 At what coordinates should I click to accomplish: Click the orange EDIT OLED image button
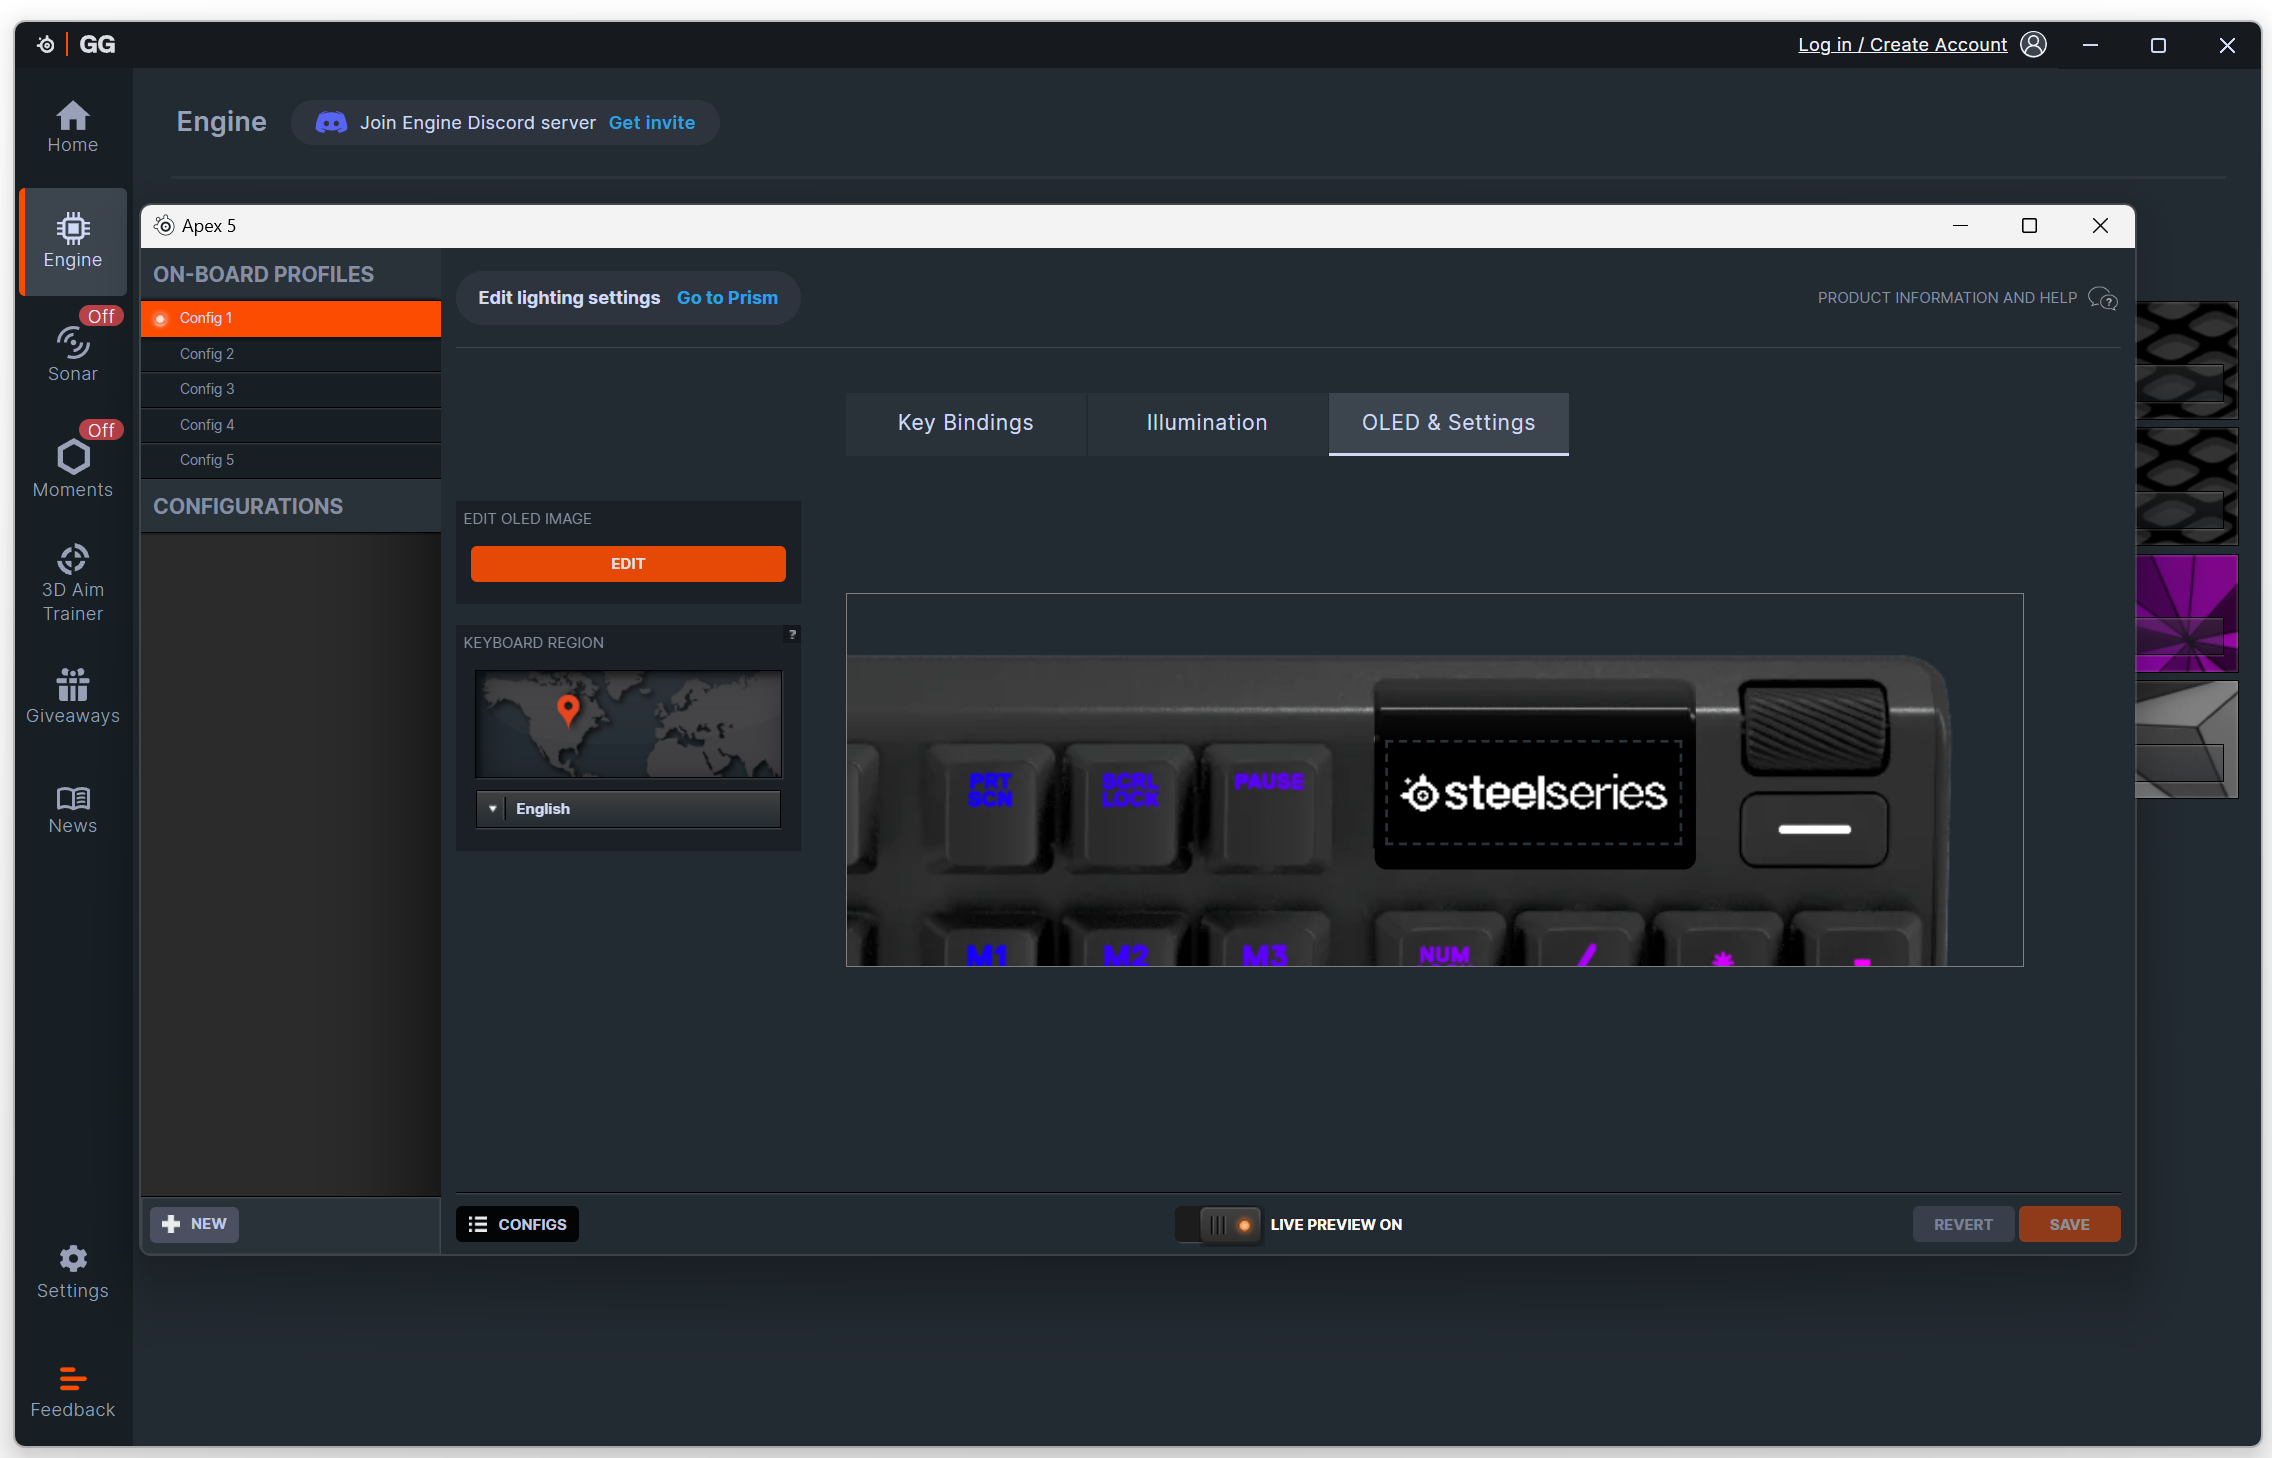(628, 564)
